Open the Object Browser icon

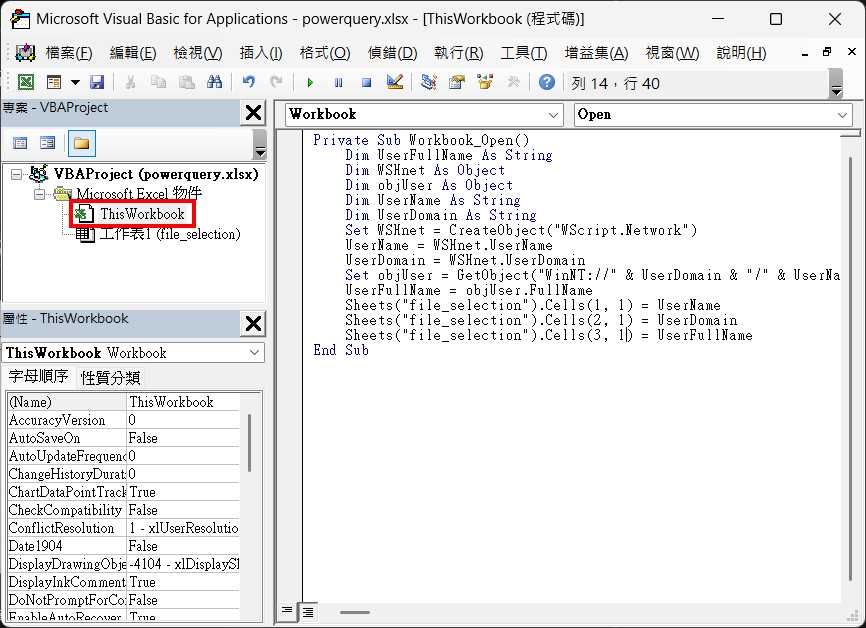485,83
